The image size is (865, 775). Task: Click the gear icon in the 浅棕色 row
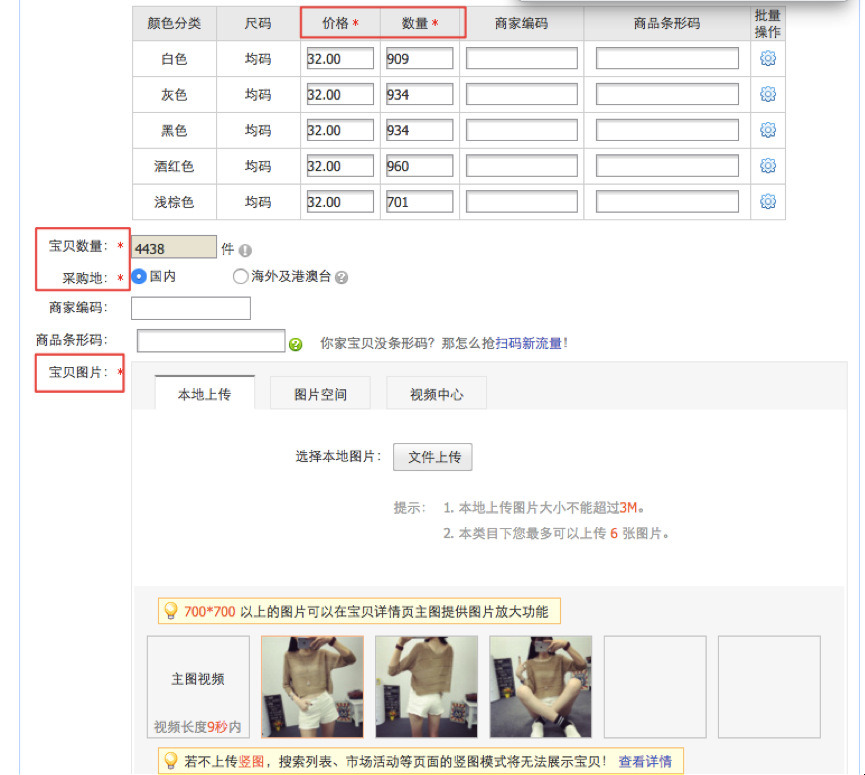pos(768,202)
